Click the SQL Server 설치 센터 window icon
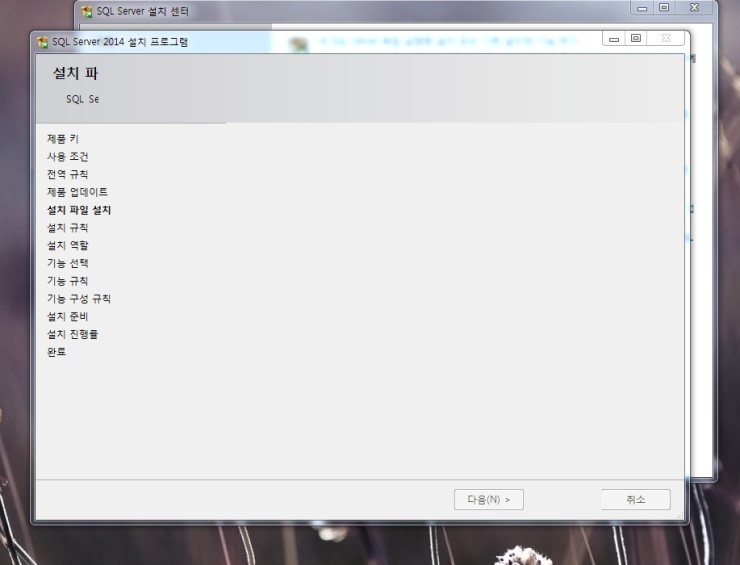The width and height of the screenshot is (740, 565). tap(87, 11)
